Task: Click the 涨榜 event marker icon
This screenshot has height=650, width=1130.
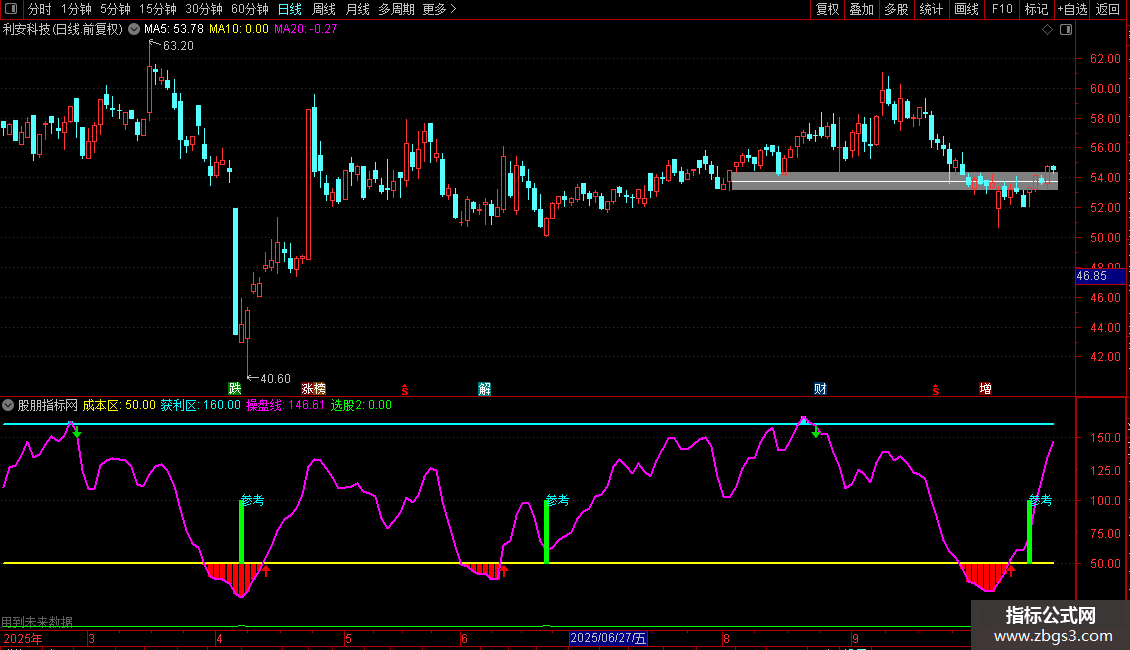Action: tap(313, 388)
